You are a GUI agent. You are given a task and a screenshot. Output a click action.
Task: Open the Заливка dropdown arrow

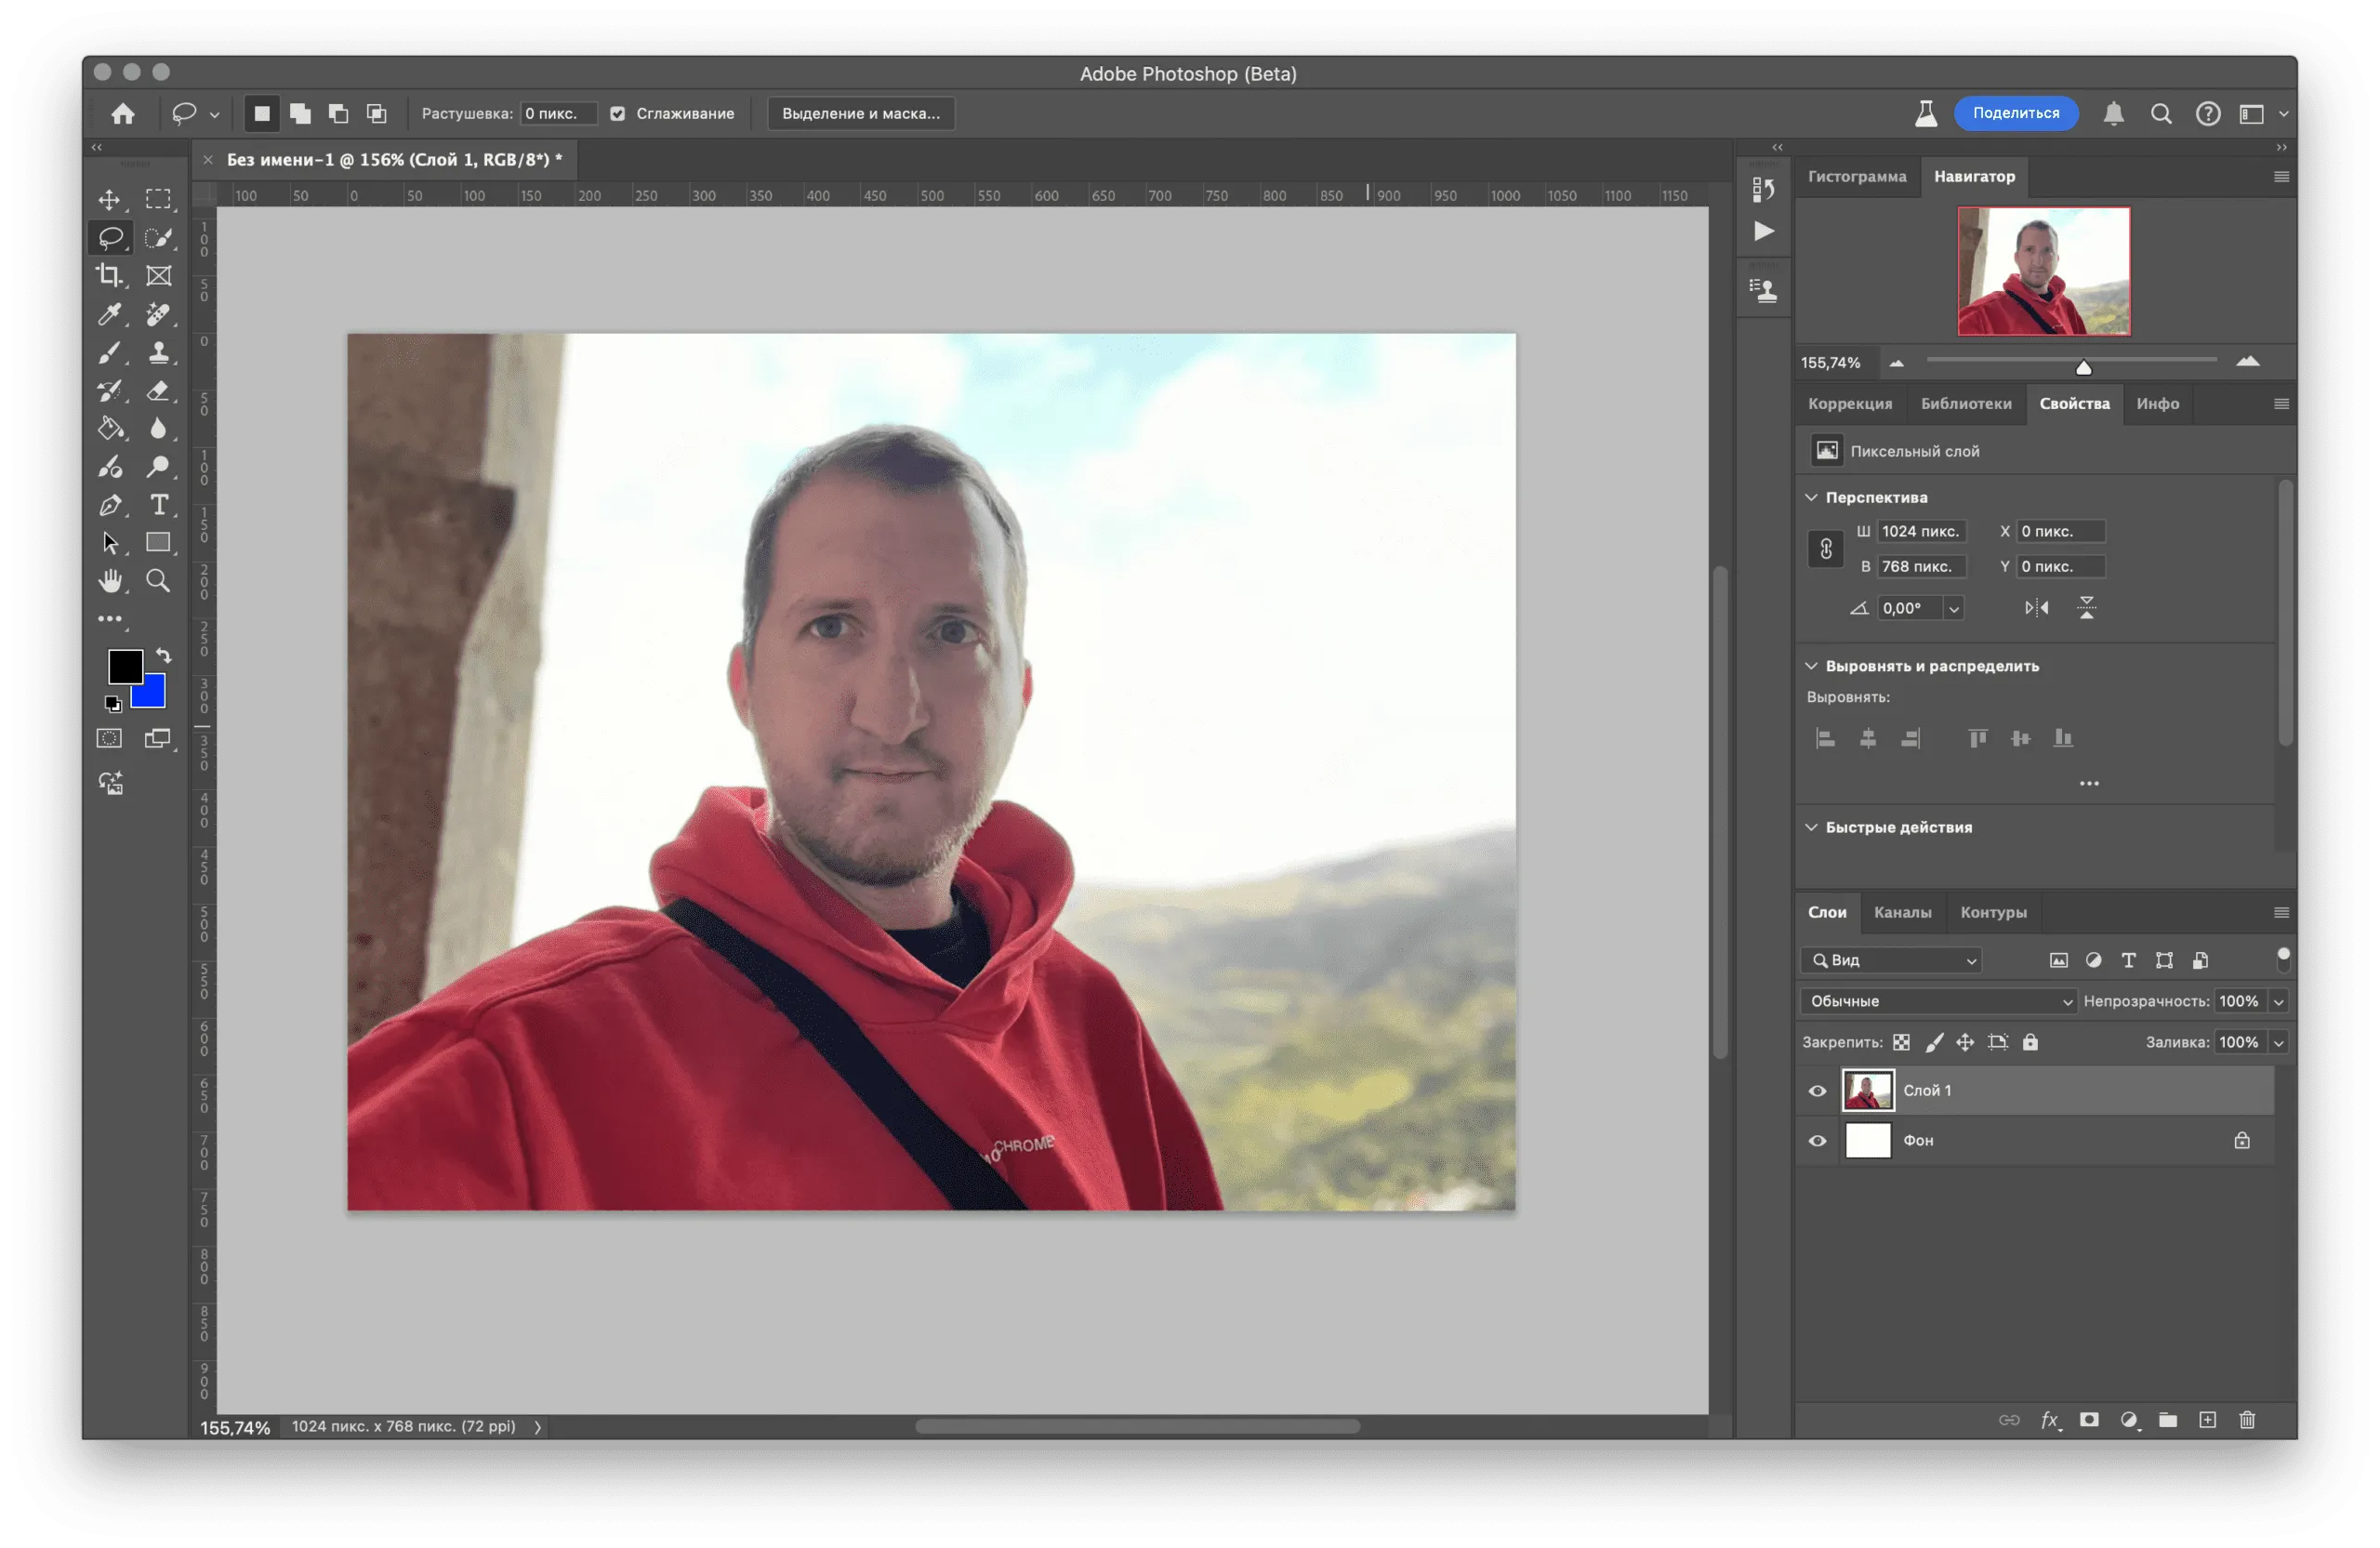click(2278, 1043)
